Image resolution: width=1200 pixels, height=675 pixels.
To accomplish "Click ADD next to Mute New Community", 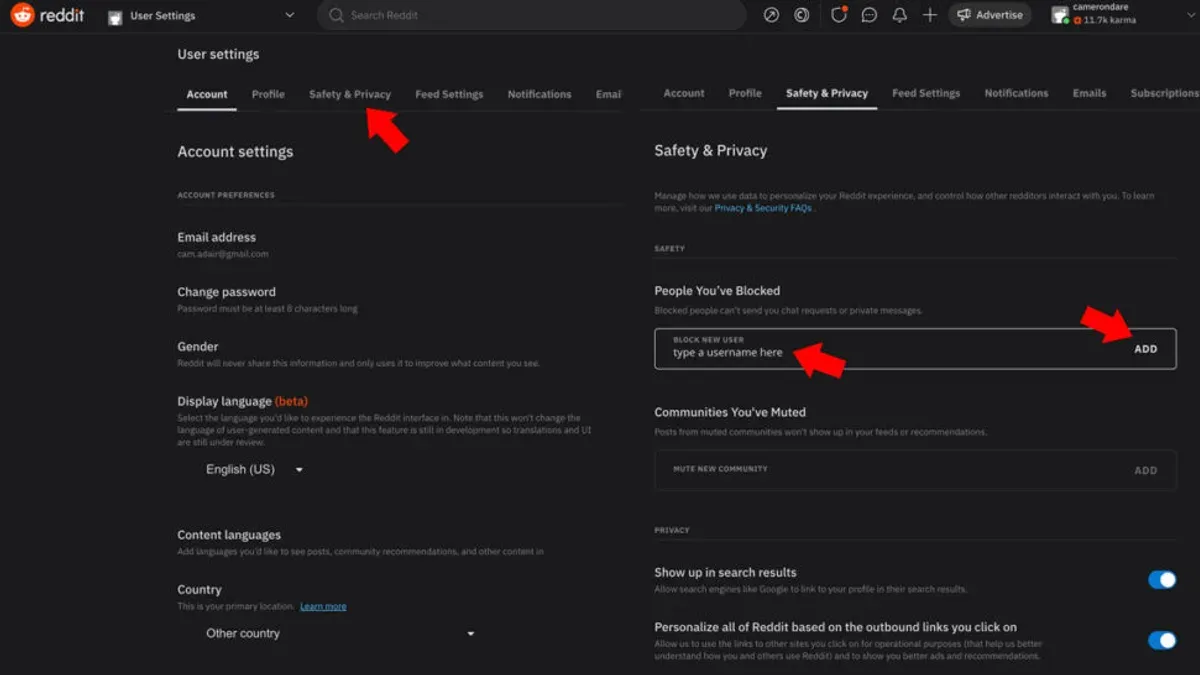I will pyautogui.click(x=1146, y=470).
